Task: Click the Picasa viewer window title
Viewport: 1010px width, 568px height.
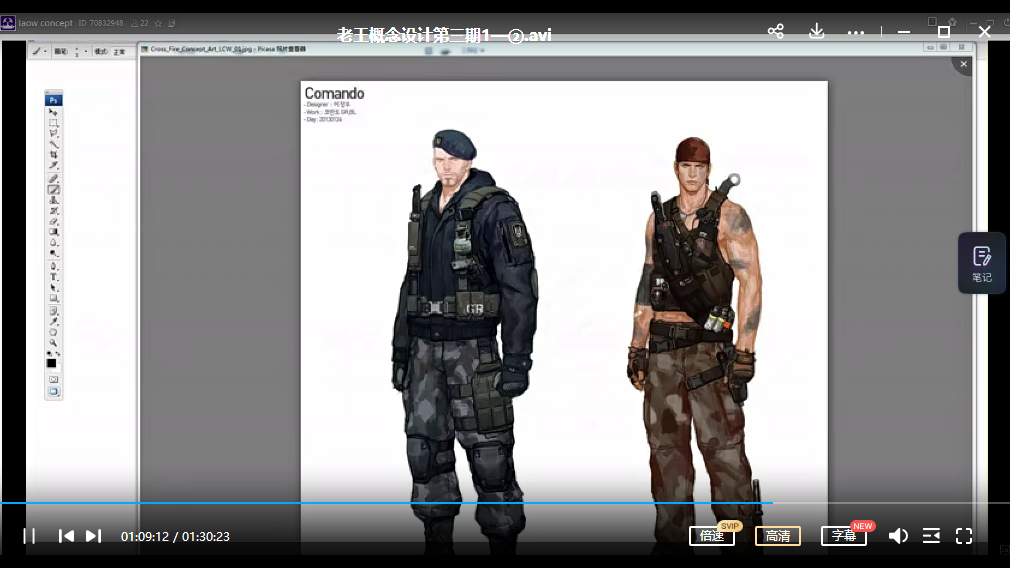Action: pyautogui.click(x=228, y=49)
